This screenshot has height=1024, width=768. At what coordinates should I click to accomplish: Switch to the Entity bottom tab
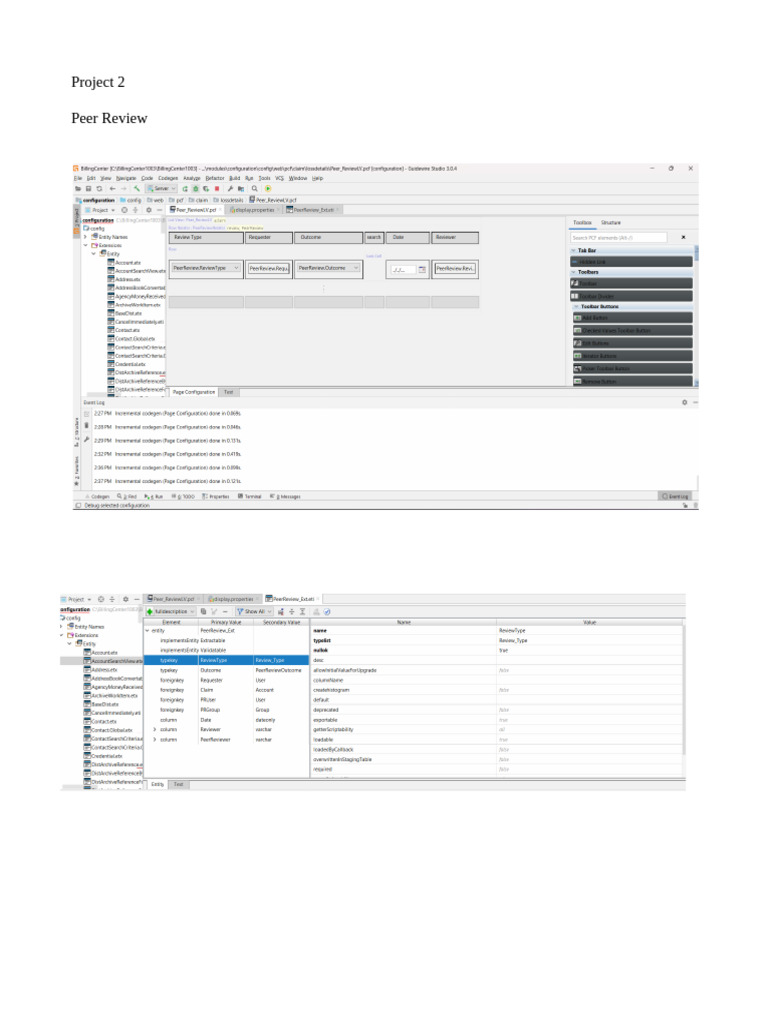pos(157,784)
